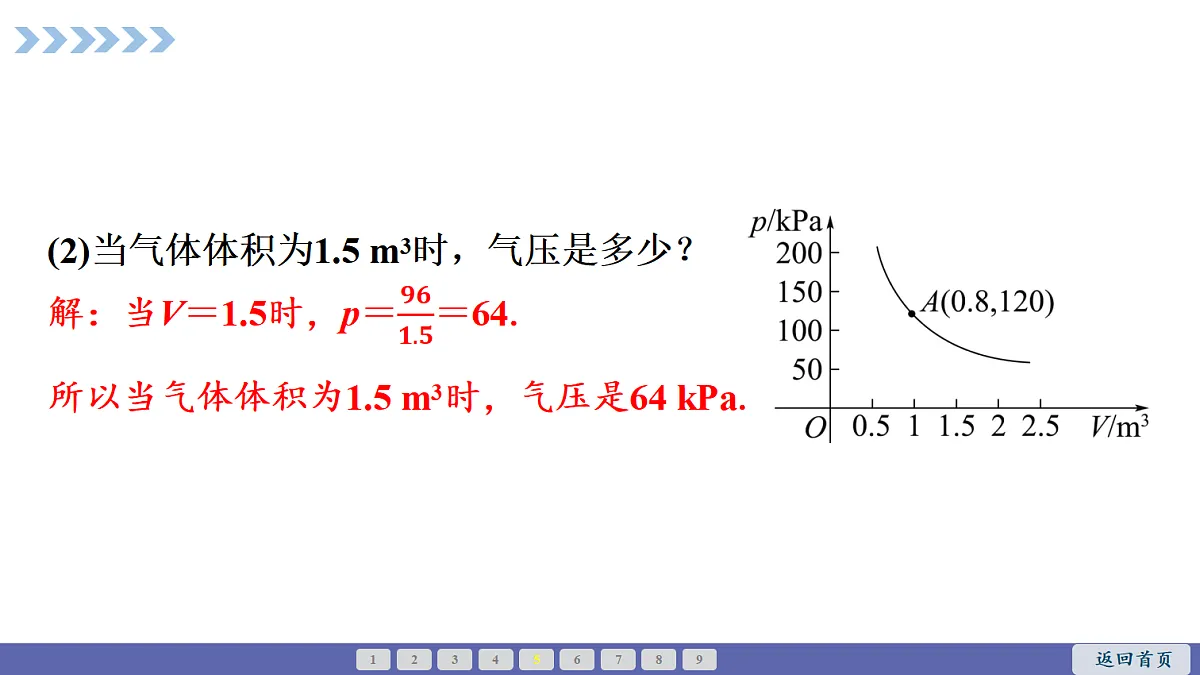1200x675 pixels.
Task: Click the 0.5 tick label on V axis
Action: [x=871, y=427]
